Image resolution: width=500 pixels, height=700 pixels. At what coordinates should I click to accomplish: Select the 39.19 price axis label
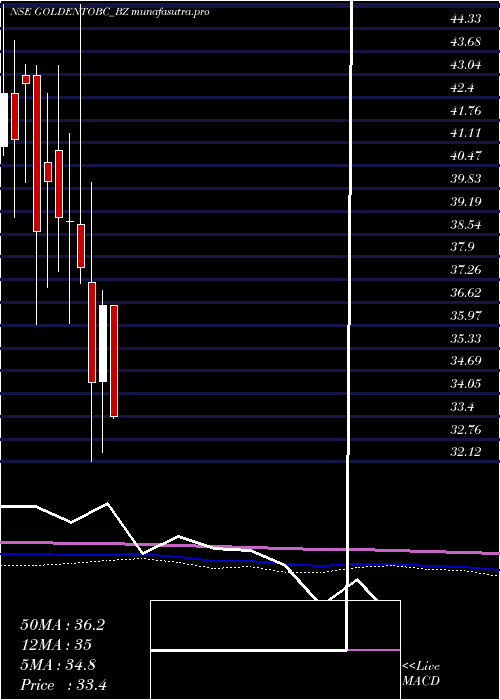[466, 201]
